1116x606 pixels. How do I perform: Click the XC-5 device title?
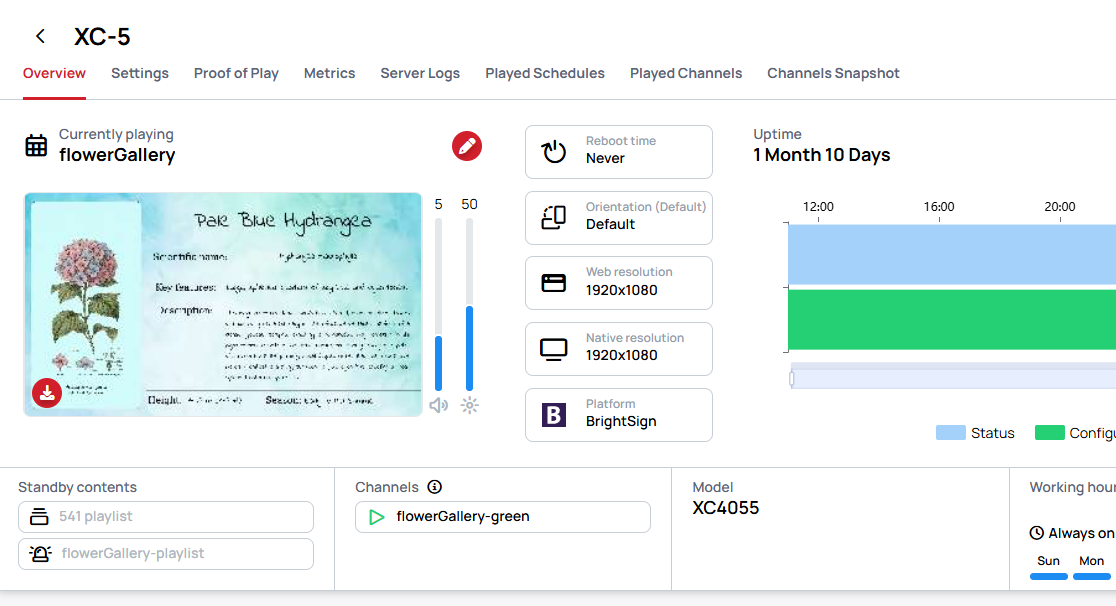coord(102,36)
